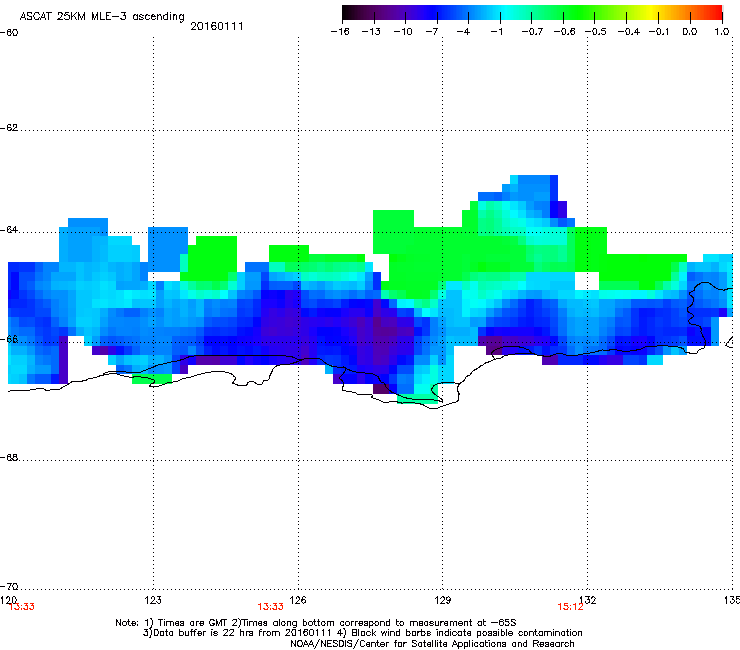Screen dimensions: 740x650
Task: Click the -10 colorbar label
Action: click(x=403, y=32)
